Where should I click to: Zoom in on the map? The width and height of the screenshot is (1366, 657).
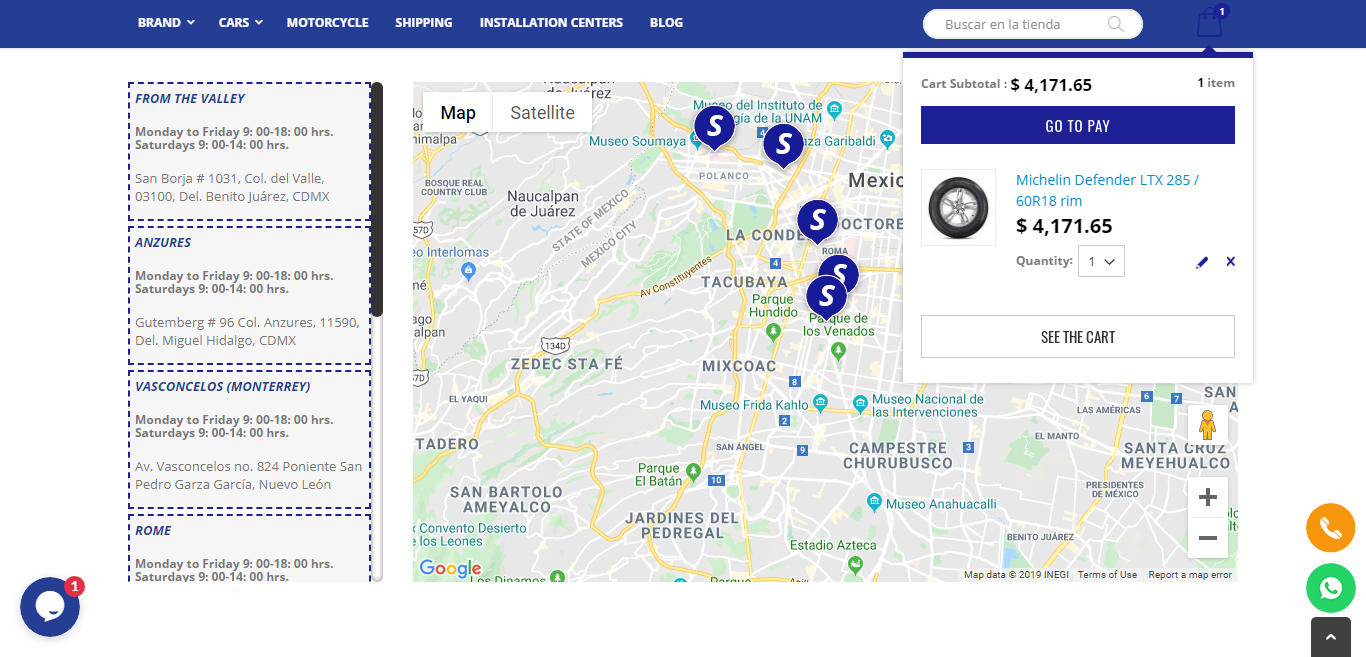[x=1207, y=497]
